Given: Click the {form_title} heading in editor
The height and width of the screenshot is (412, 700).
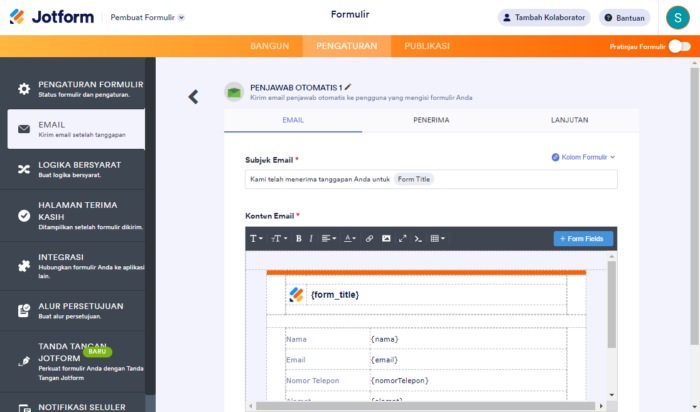Looking at the screenshot, I should pos(335,295).
